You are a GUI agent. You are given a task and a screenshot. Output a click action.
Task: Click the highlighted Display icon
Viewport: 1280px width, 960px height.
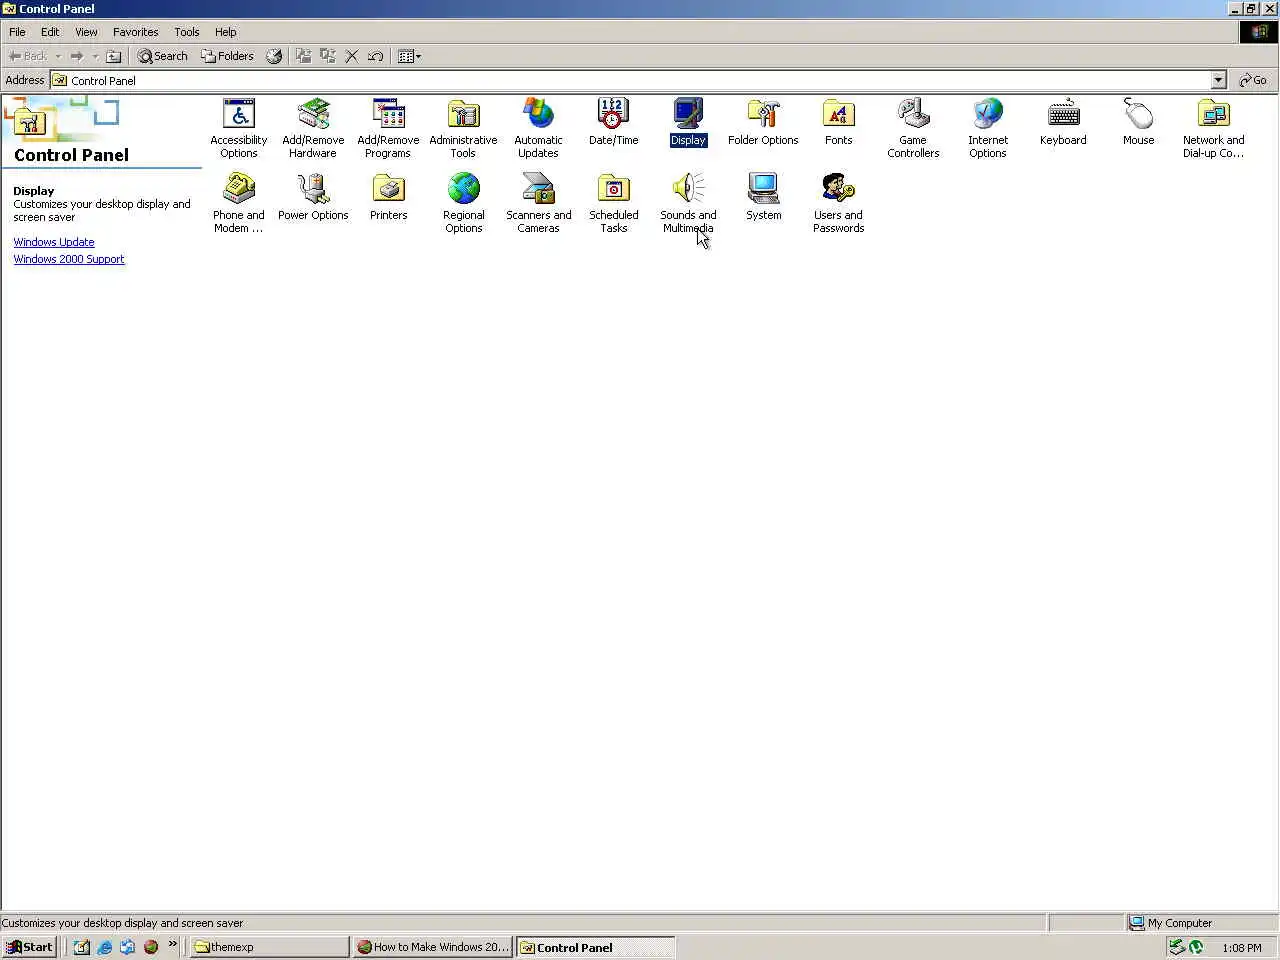click(x=688, y=122)
